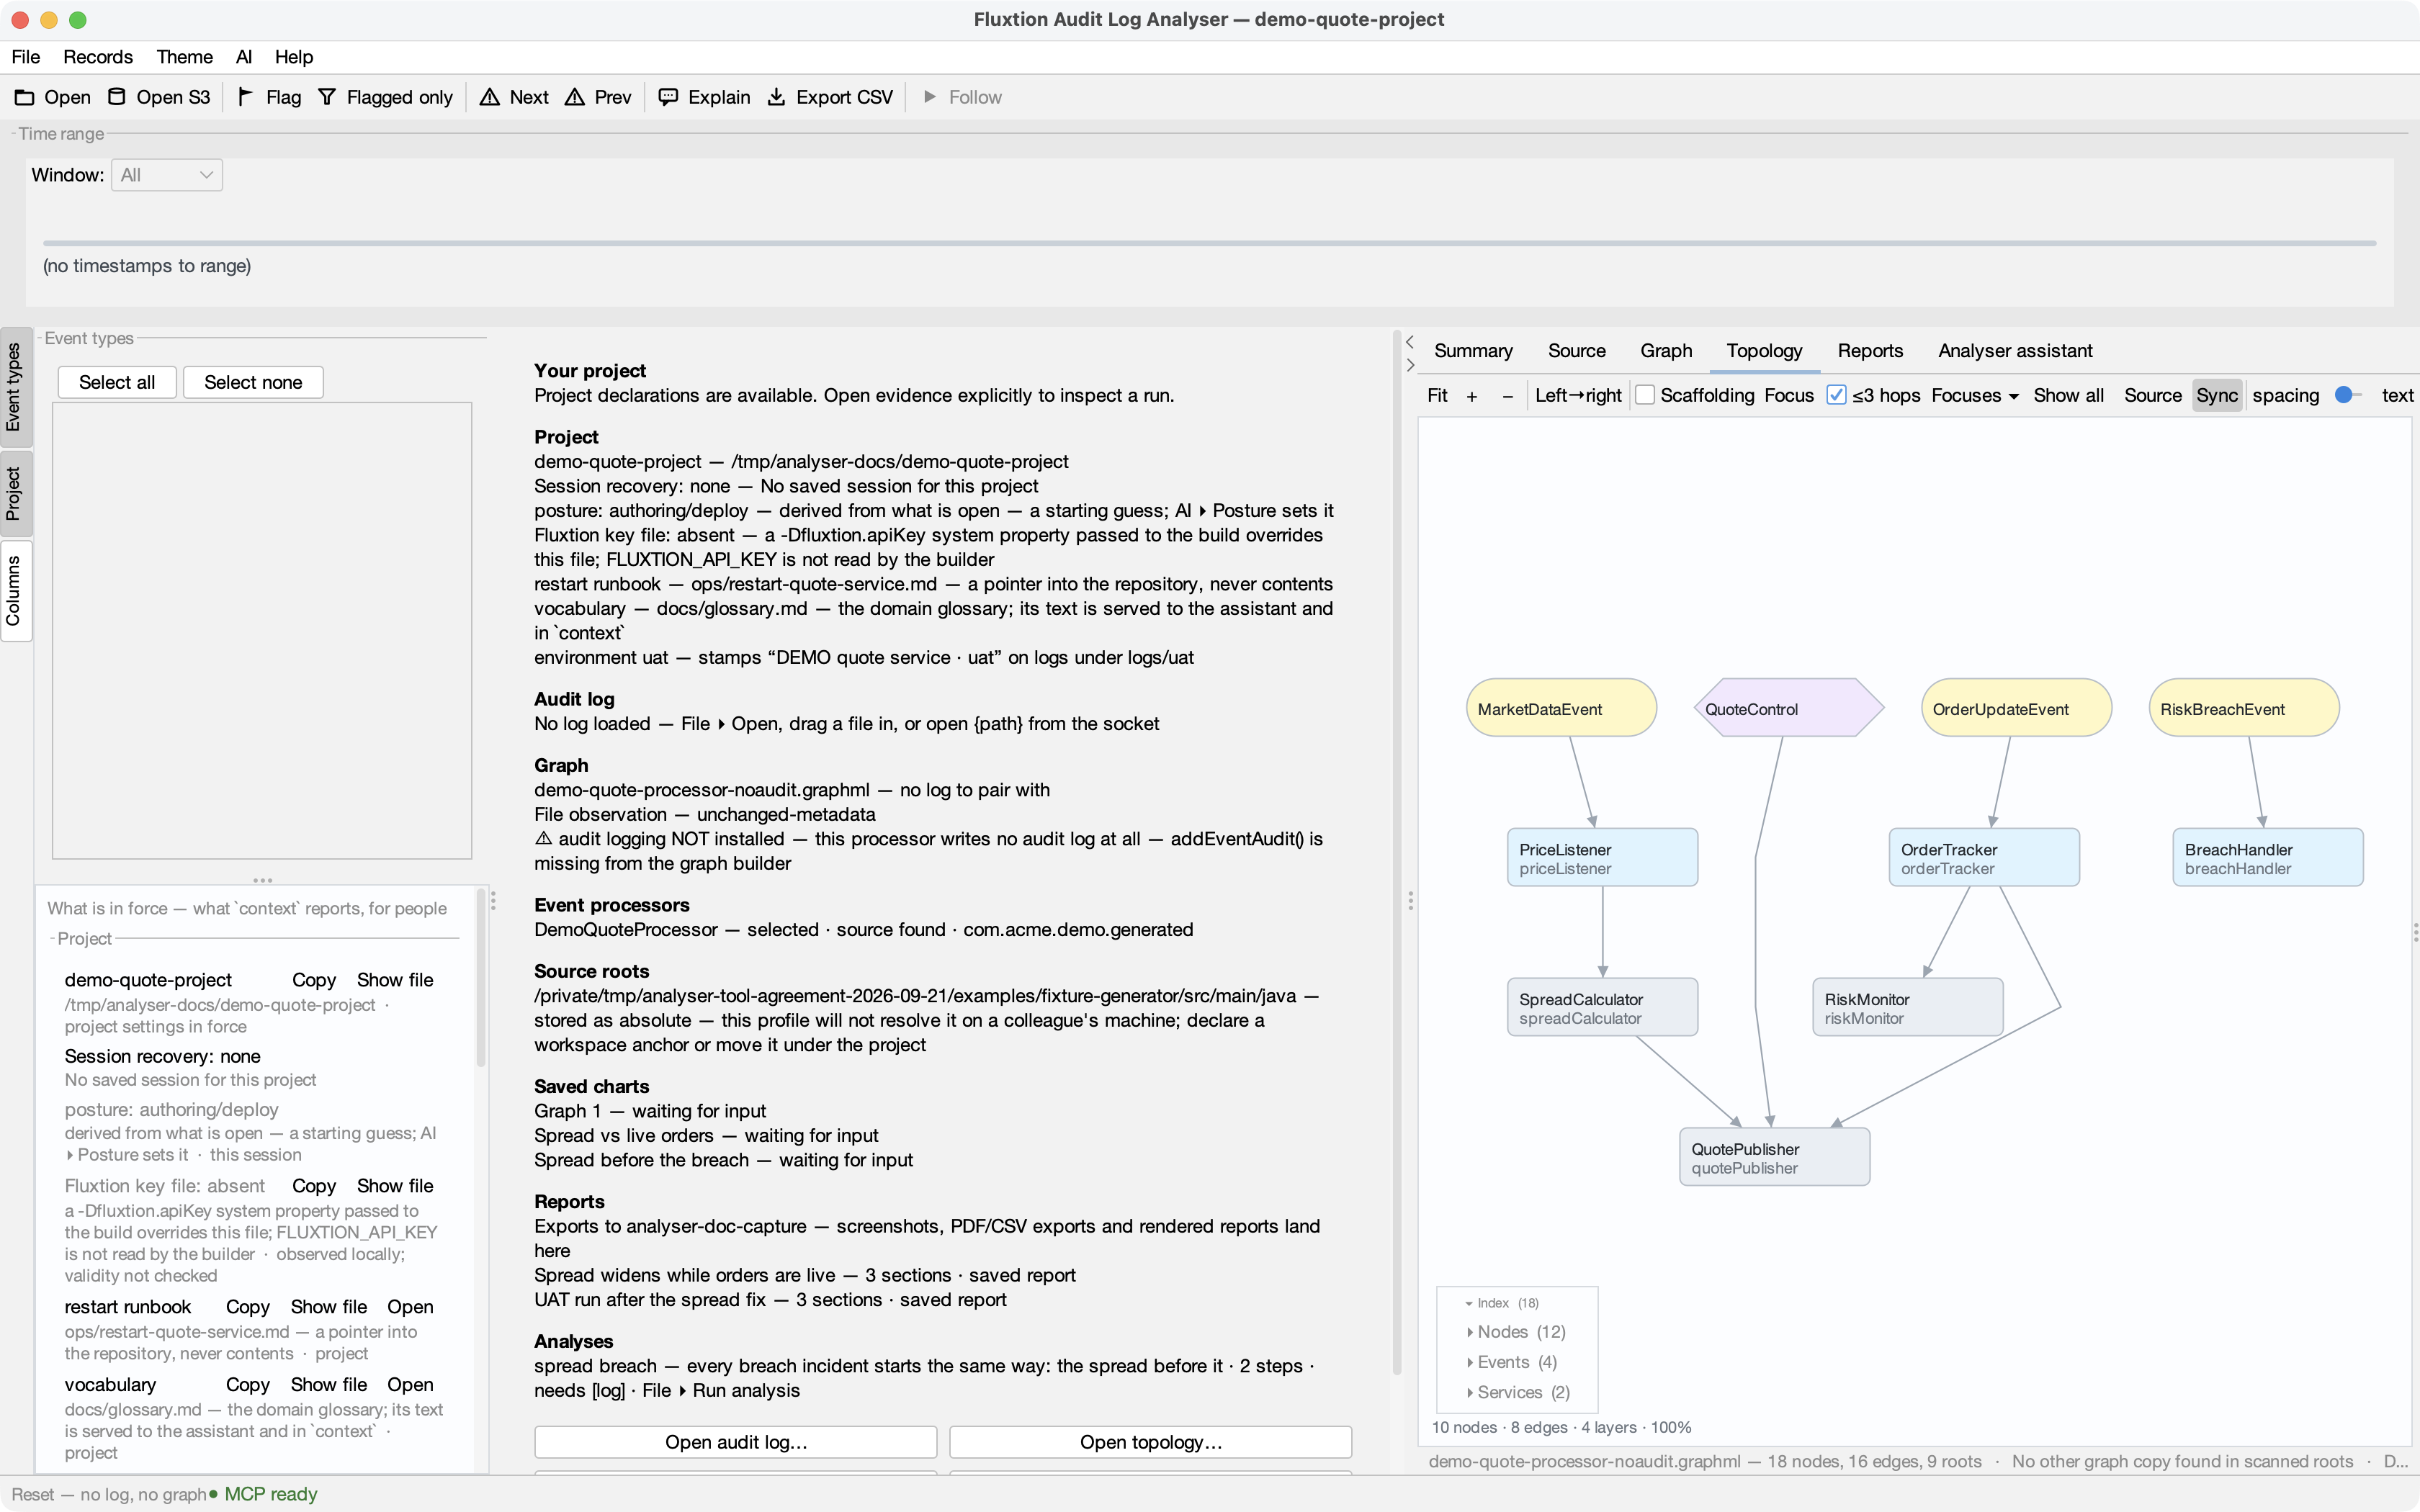The height and width of the screenshot is (1512, 2420).
Task: Switch to the Reports tab
Action: (1870, 351)
